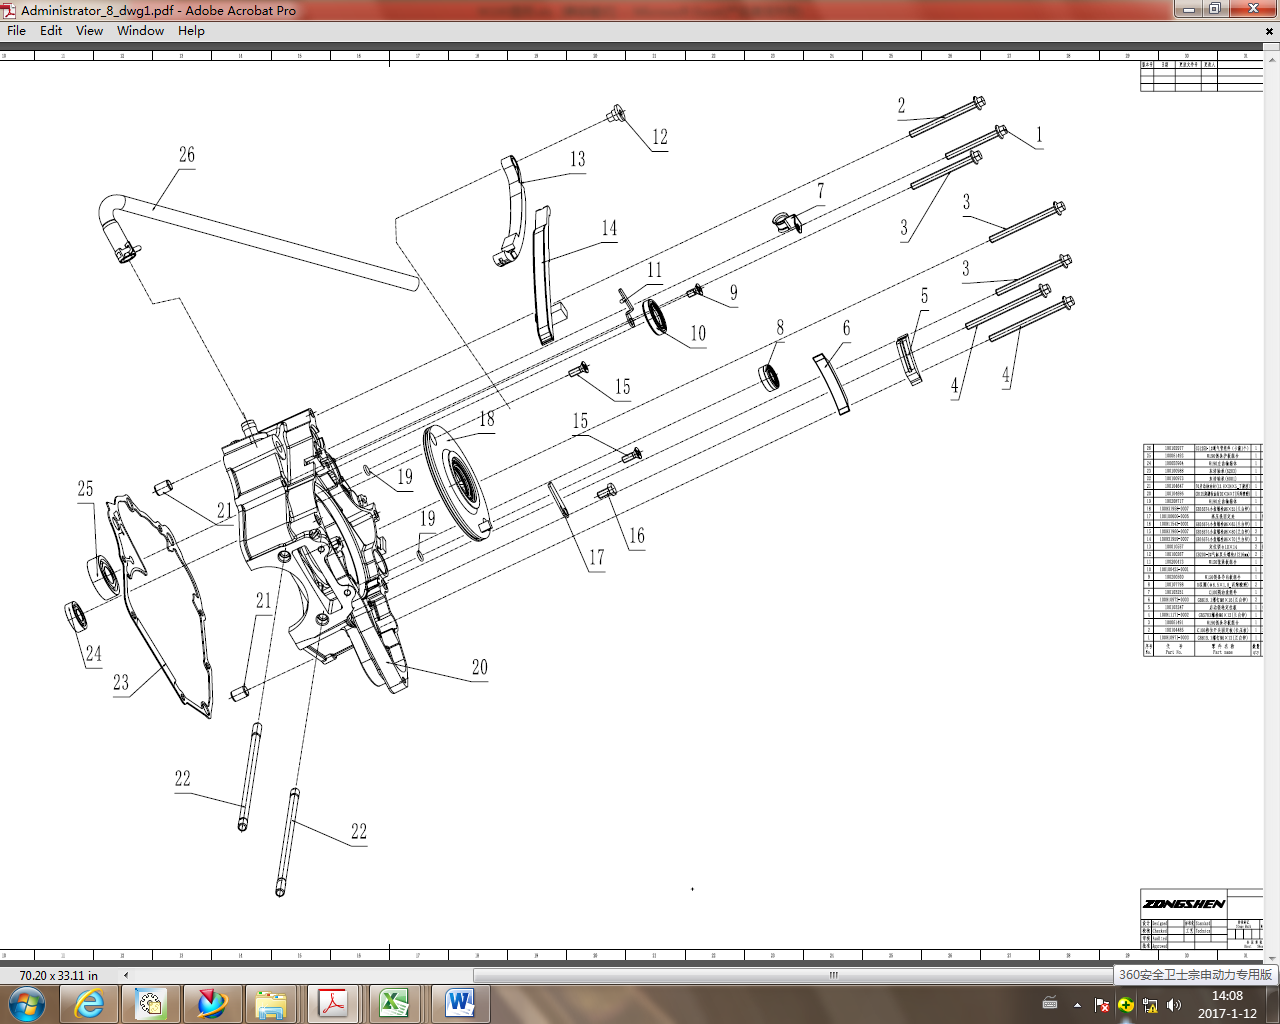Image resolution: width=1280 pixels, height=1024 pixels.
Task: Click the Windows Start orb
Action: pos(27,1003)
